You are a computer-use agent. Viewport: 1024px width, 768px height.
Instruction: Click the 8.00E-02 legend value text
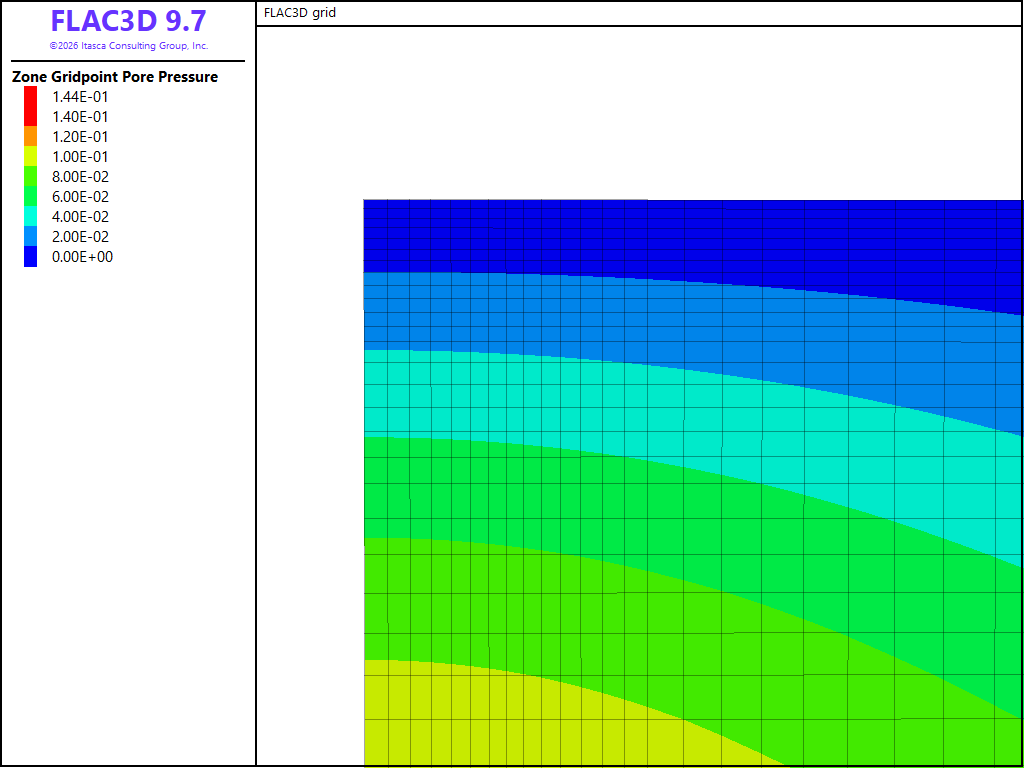point(80,176)
